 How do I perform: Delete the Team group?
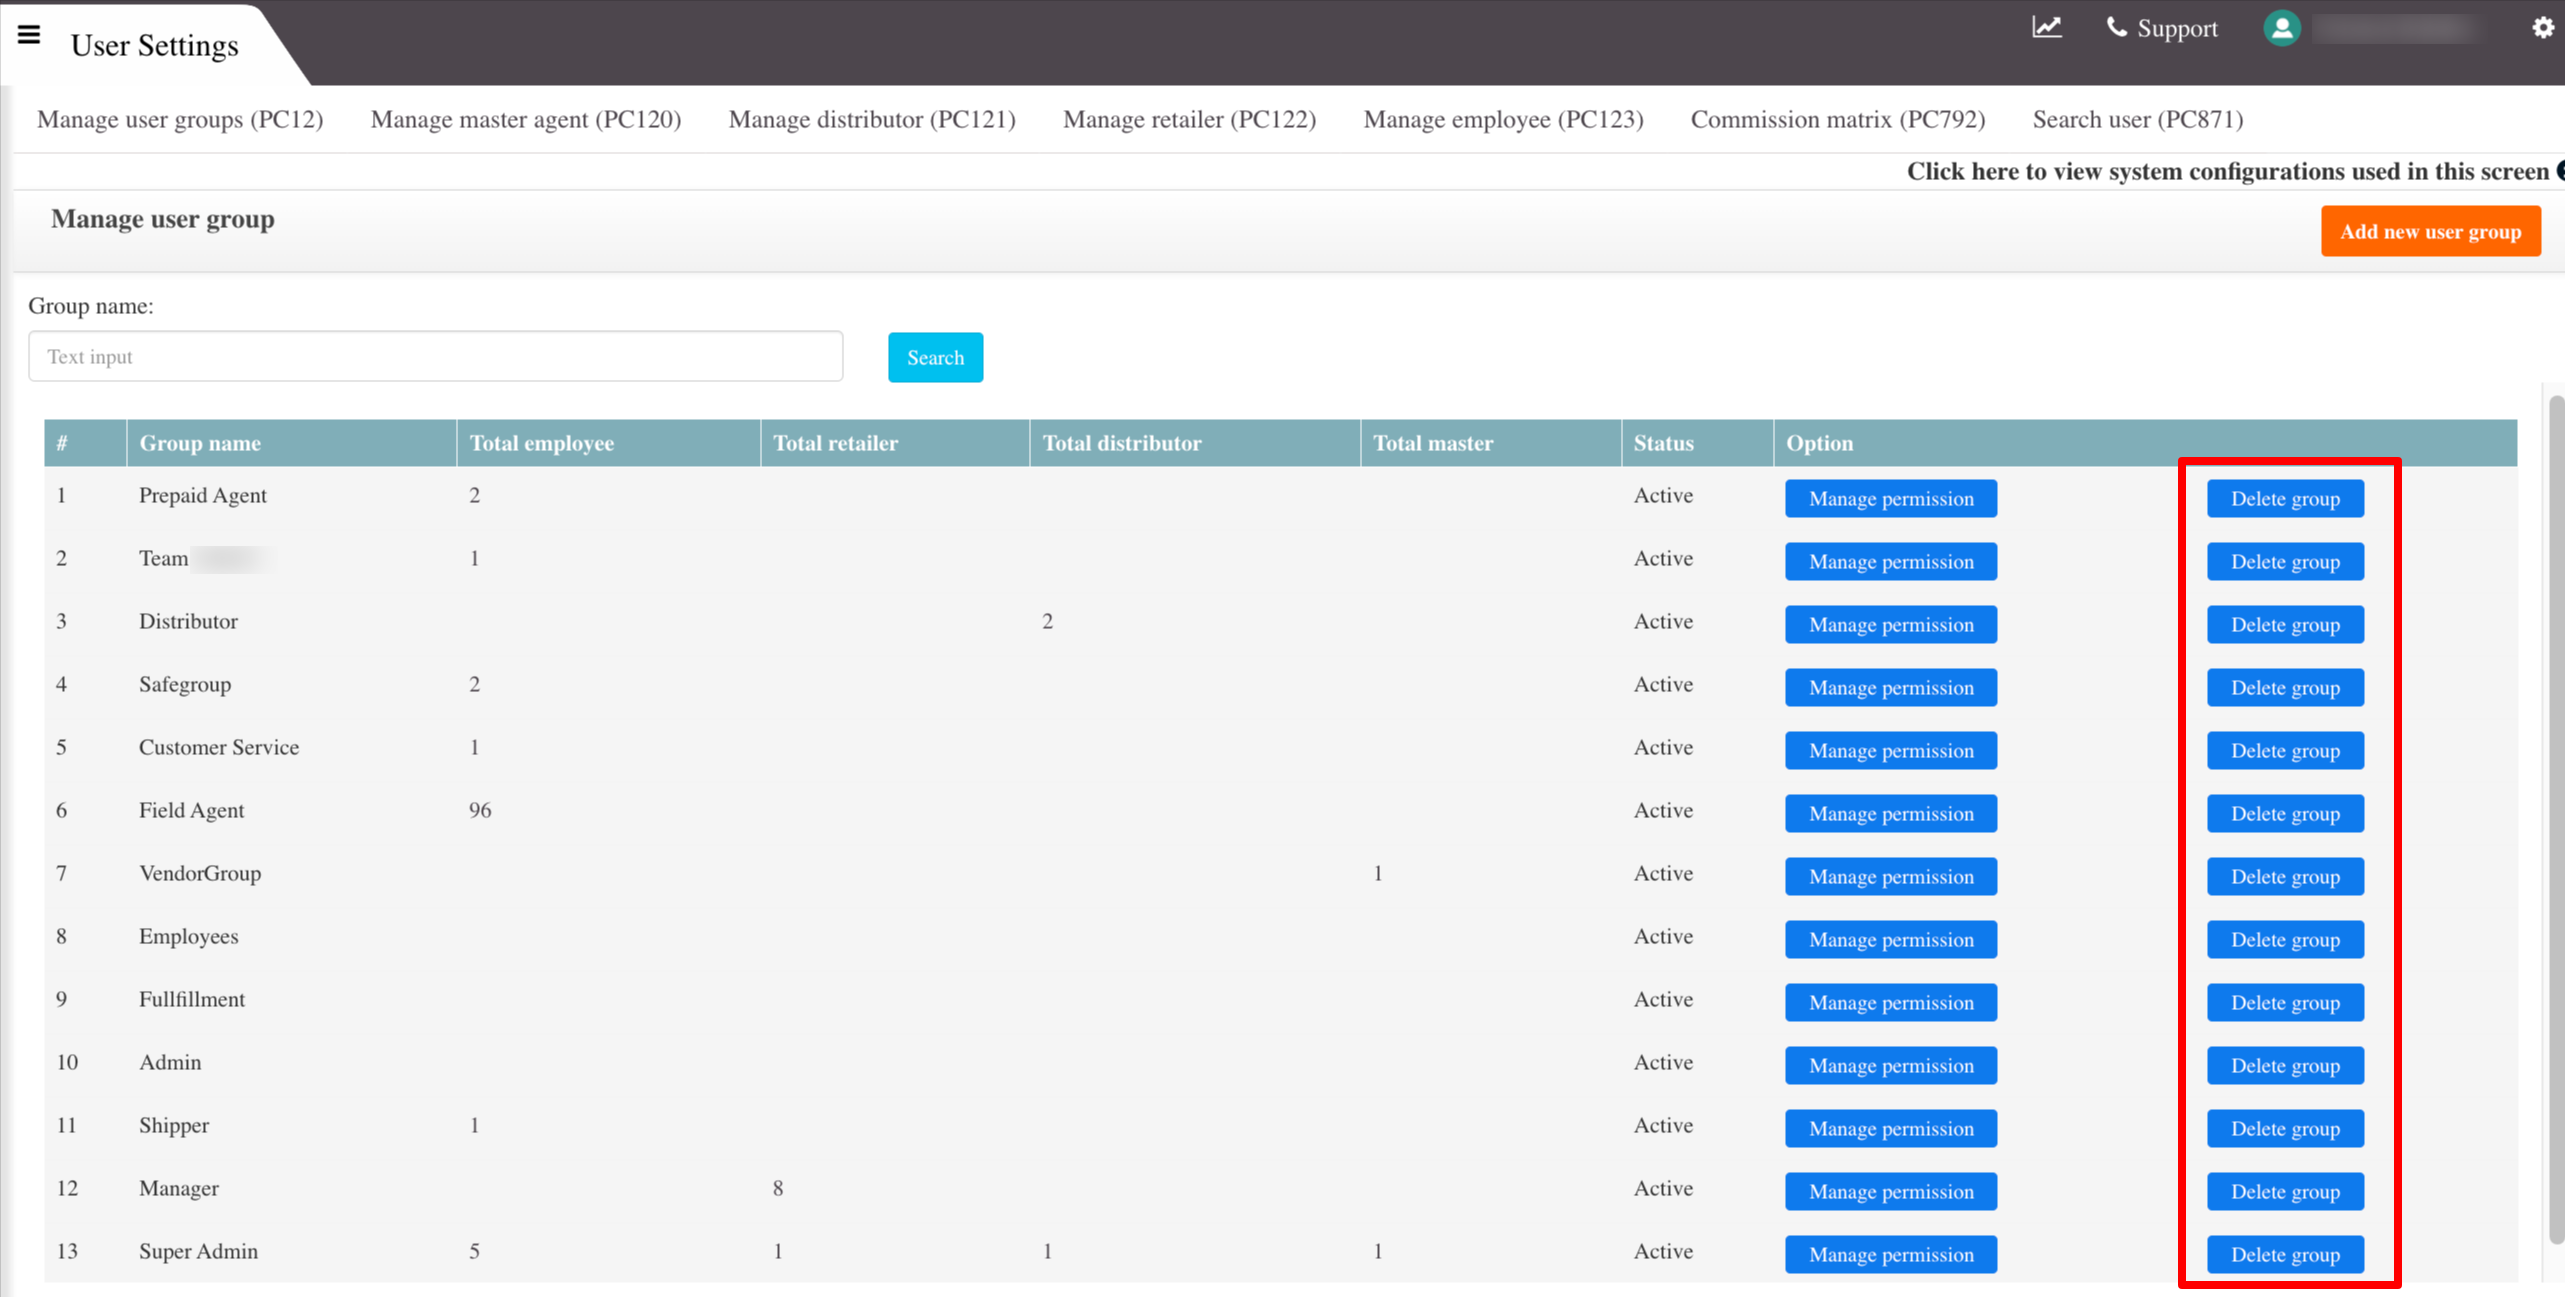click(x=2285, y=561)
